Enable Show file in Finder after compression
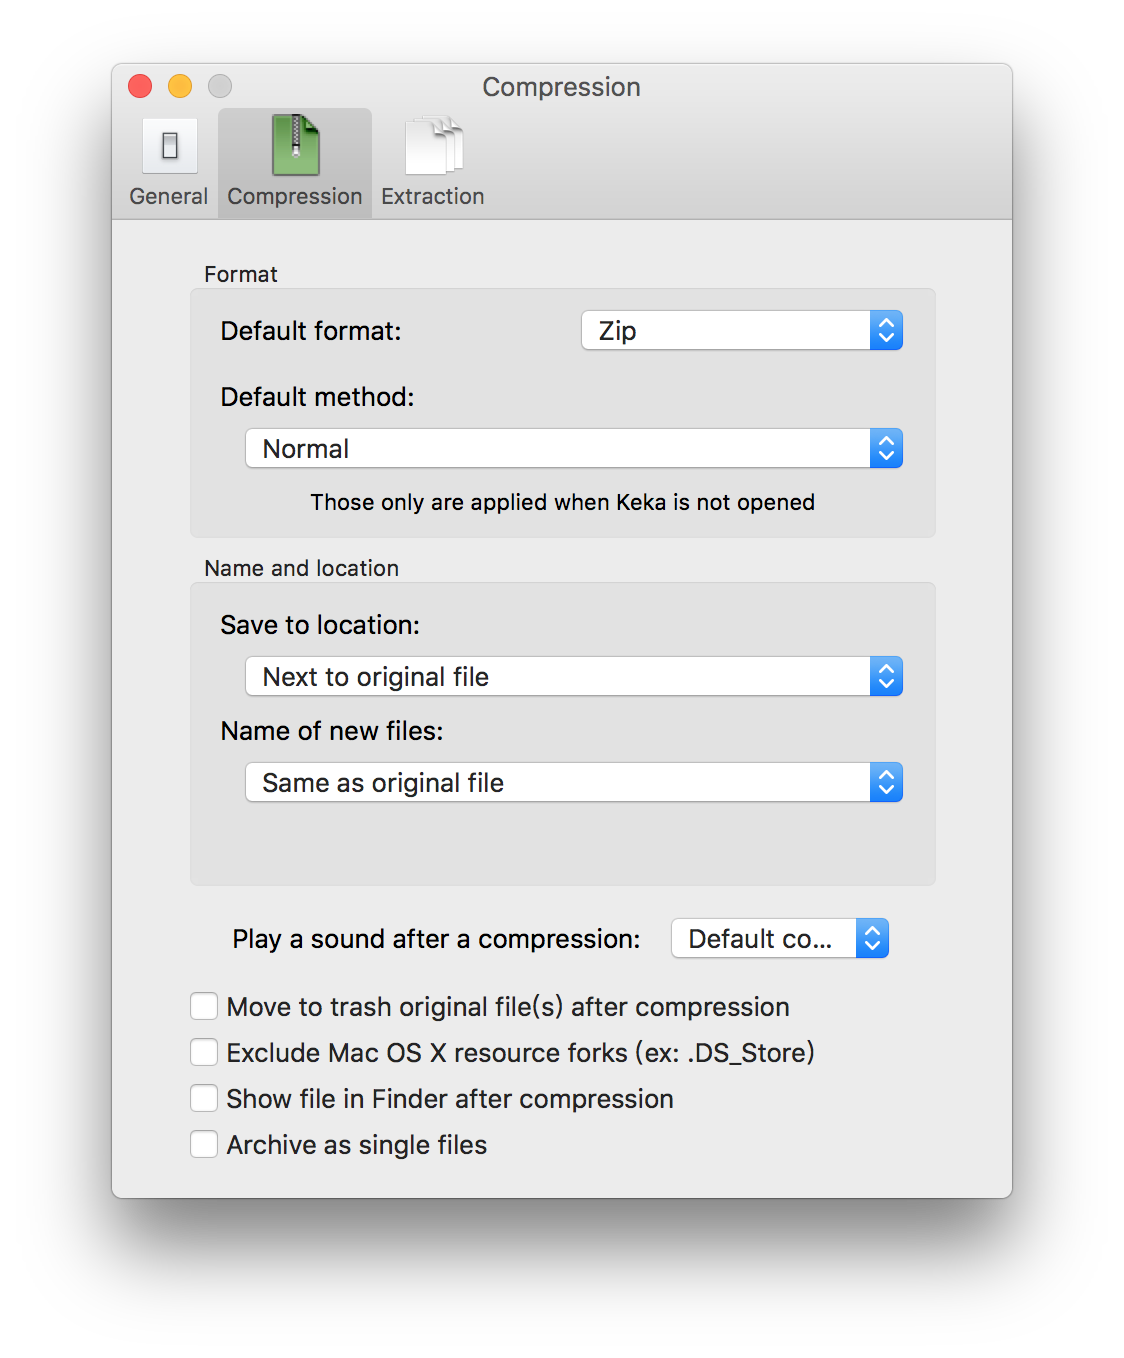Screen dimensions: 1124x1358 204,1098
